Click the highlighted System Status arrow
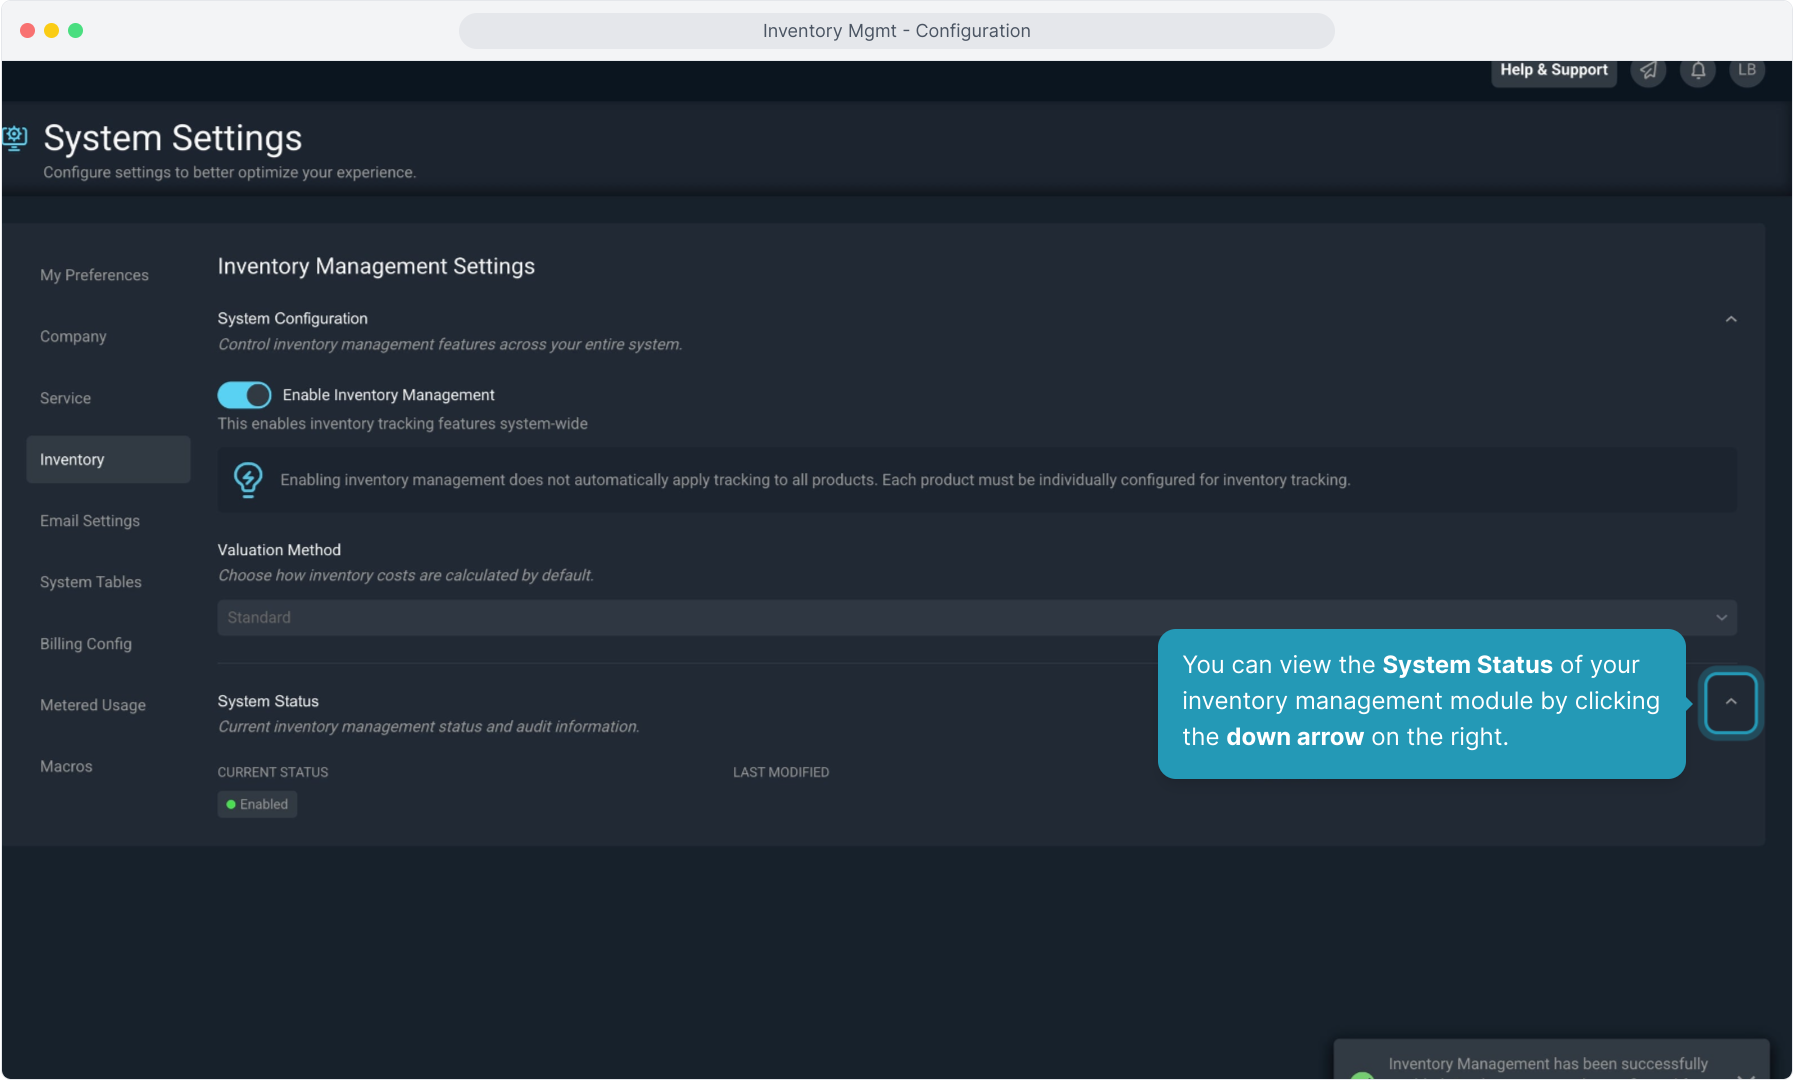The height and width of the screenshot is (1080, 1794). tap(1731, 702)
